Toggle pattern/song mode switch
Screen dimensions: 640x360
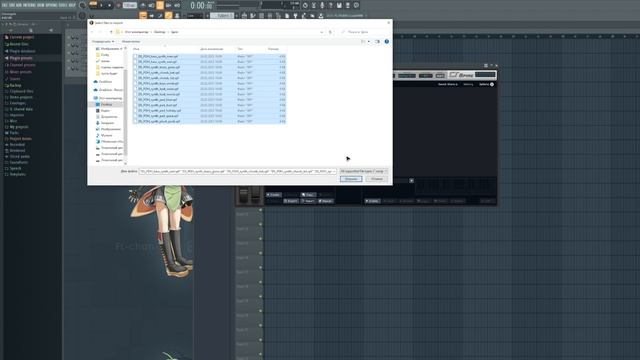coord(93,5)
